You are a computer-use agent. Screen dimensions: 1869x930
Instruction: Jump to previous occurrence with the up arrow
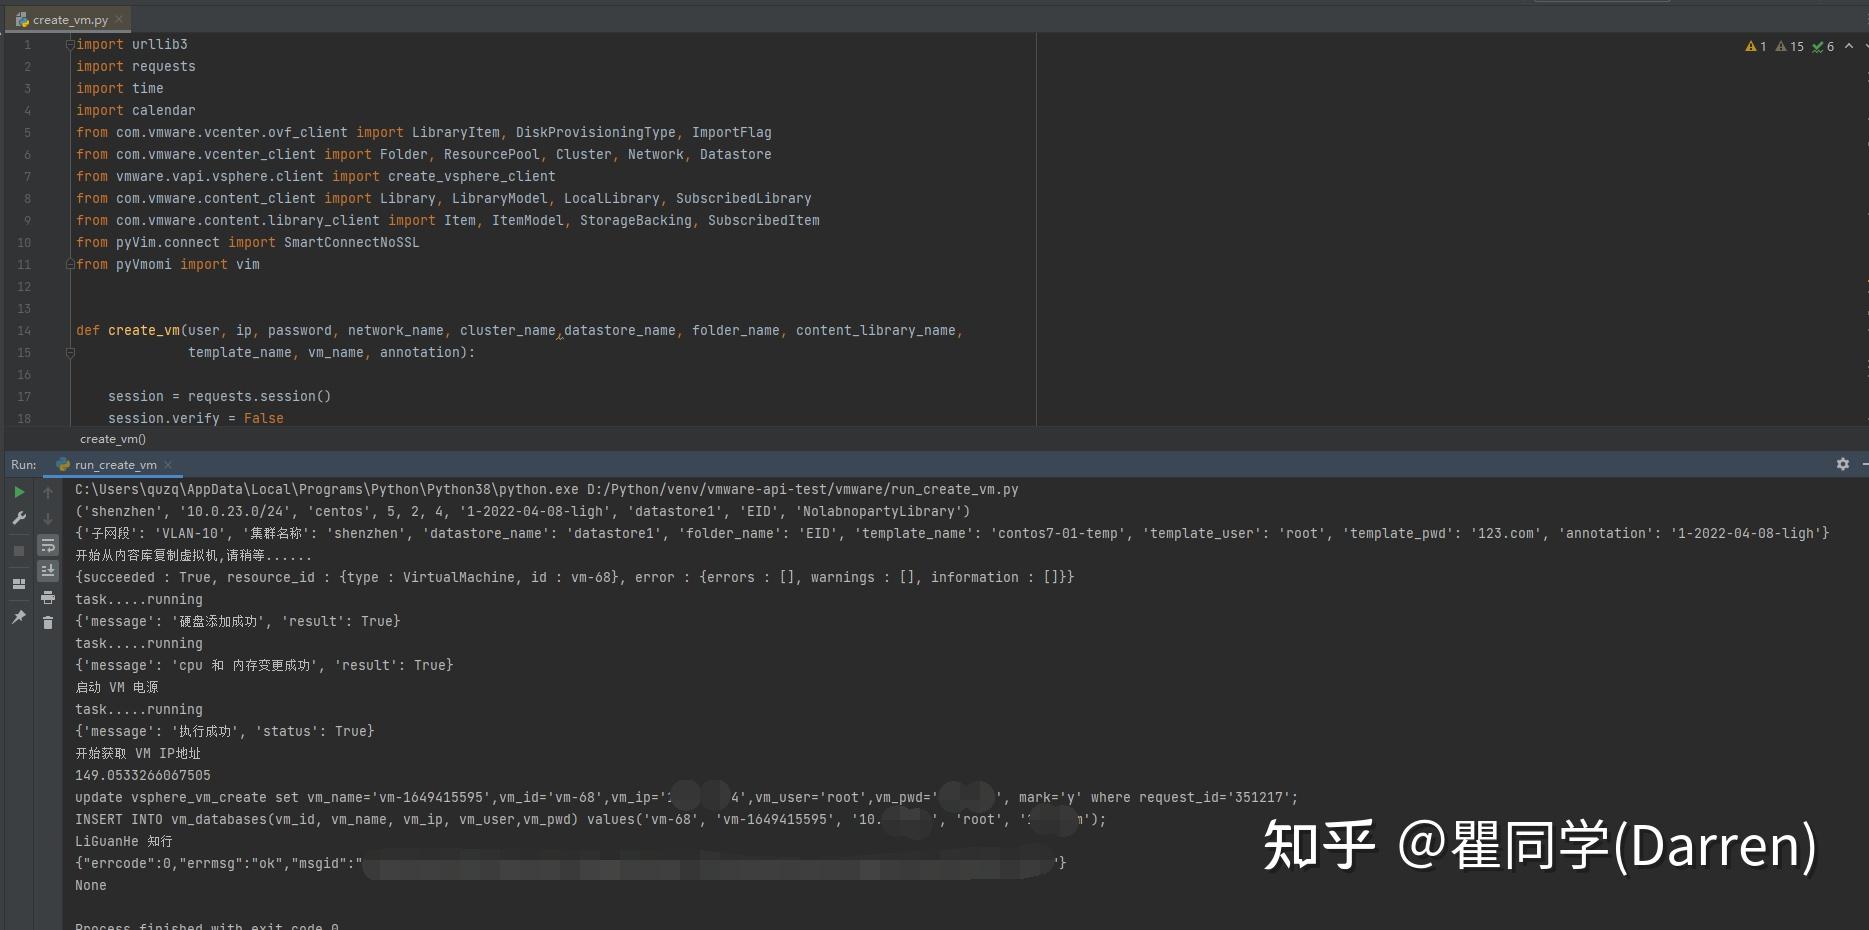[48, 492]
